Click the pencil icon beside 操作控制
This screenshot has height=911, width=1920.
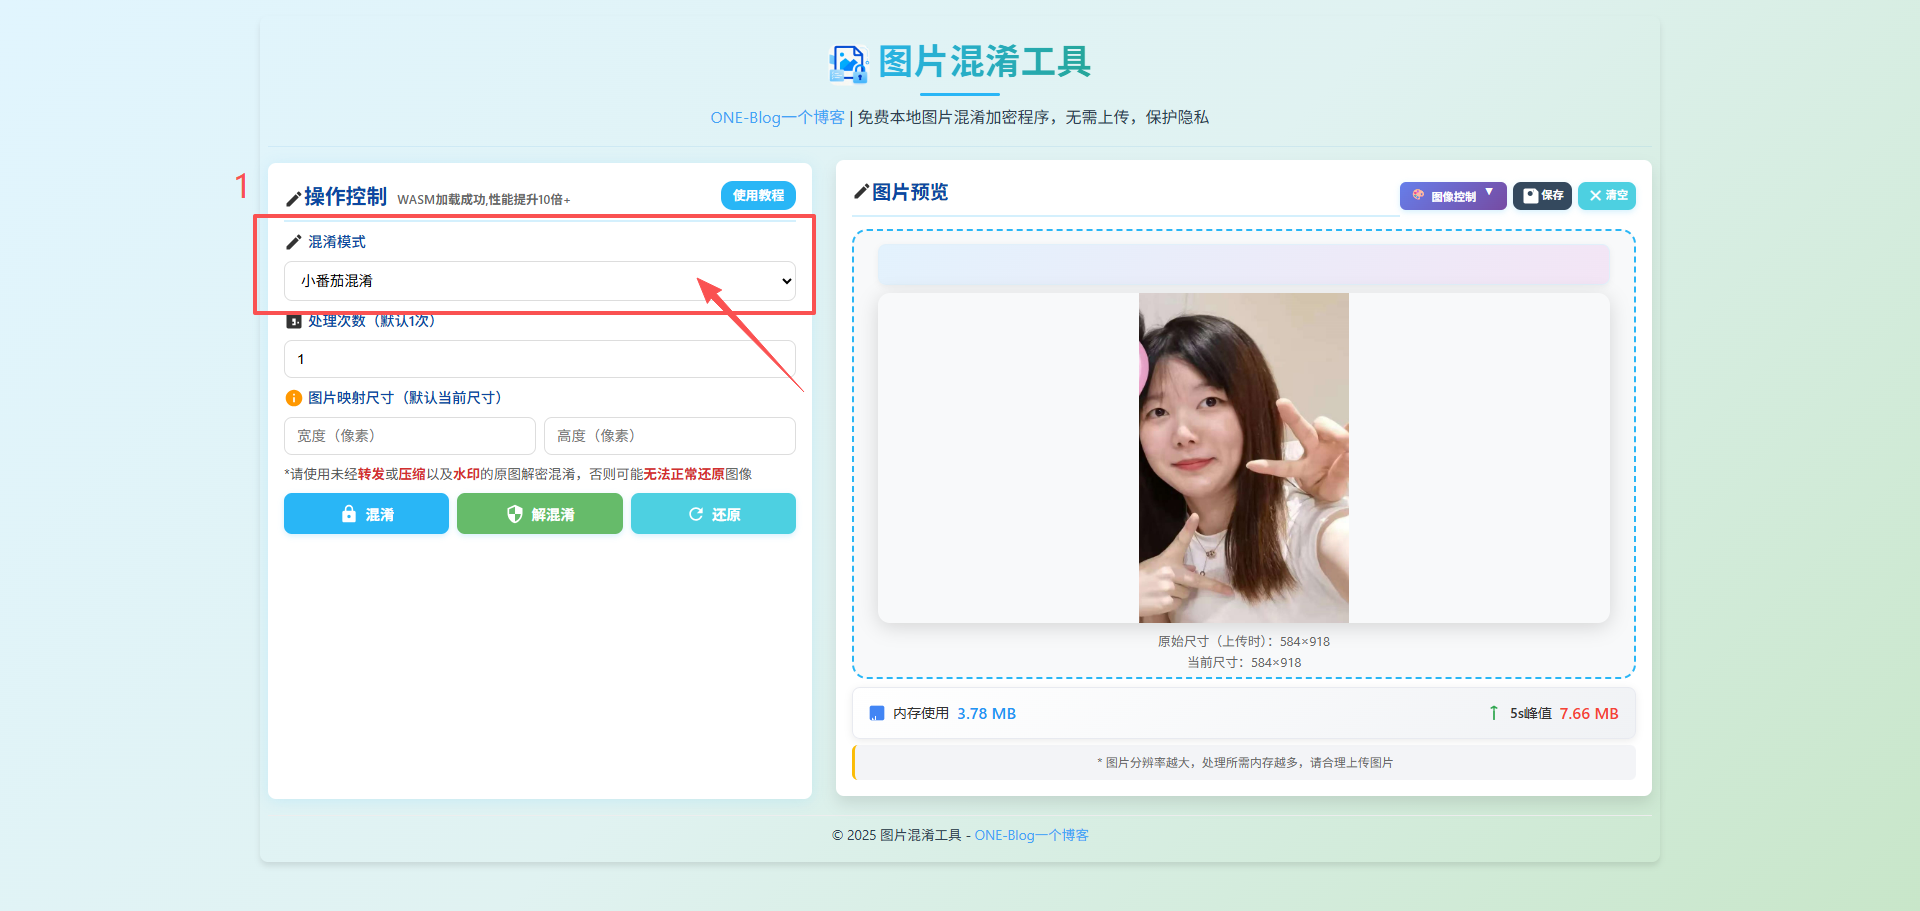click(293, 198)
